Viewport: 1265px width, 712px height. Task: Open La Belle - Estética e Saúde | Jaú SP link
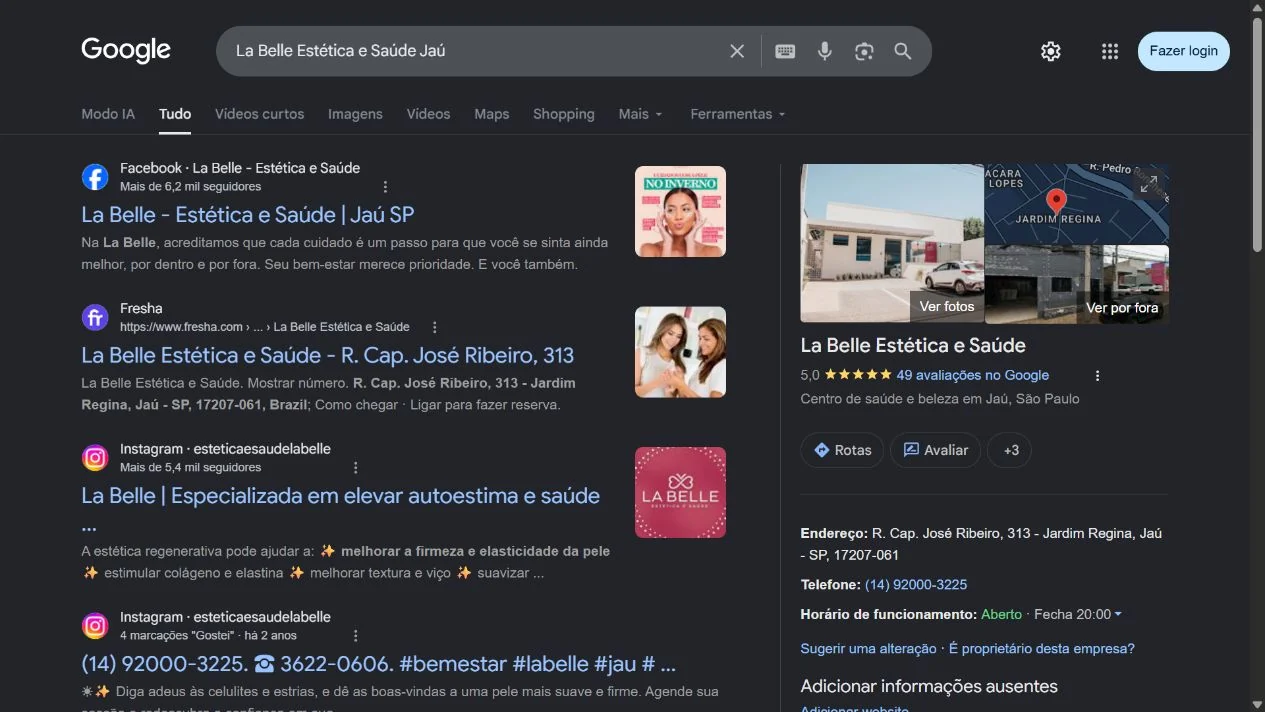tap(247, 215)
